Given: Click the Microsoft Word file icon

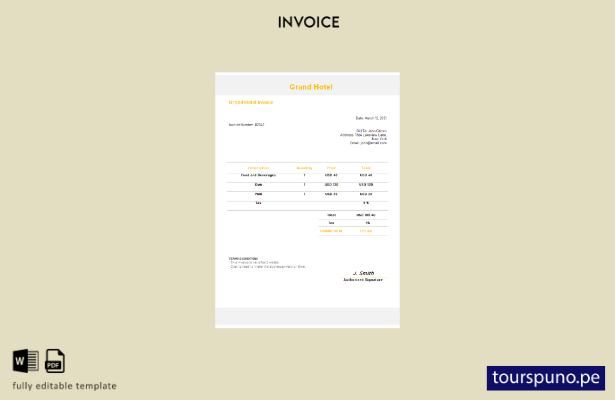Looking at the screenshot, I should click(x=25, y=361).
